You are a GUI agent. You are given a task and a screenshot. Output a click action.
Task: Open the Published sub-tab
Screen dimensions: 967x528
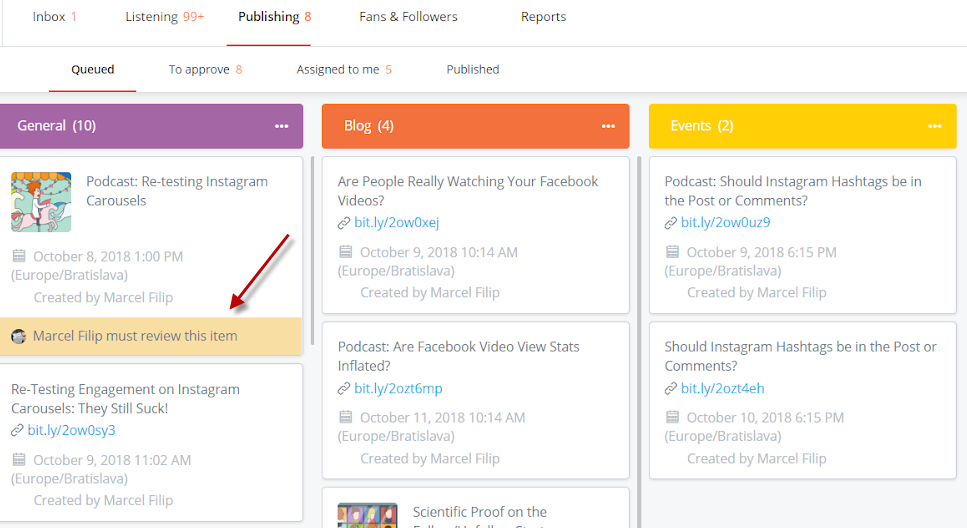click(x=472, y=70)
